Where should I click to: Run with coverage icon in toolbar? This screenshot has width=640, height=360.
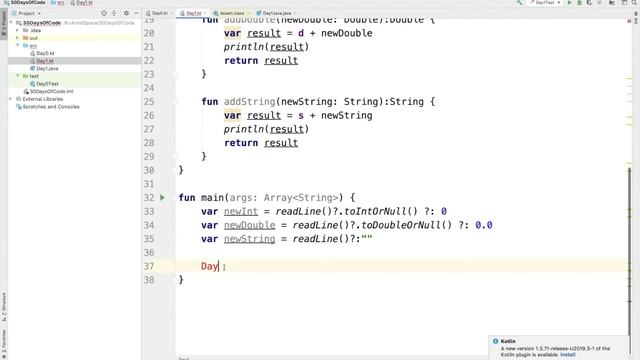point(589,2)
